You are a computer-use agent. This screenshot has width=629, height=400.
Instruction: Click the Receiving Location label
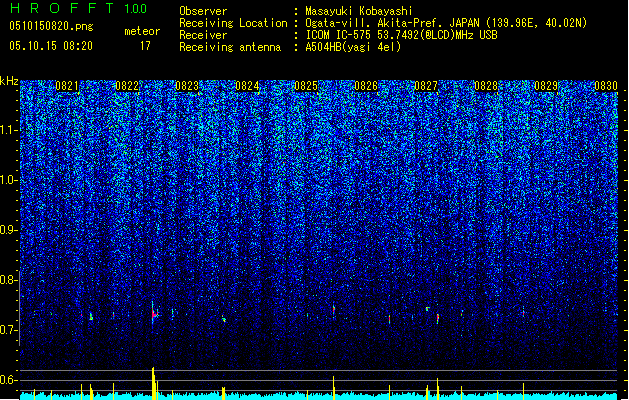coord(233,23)
